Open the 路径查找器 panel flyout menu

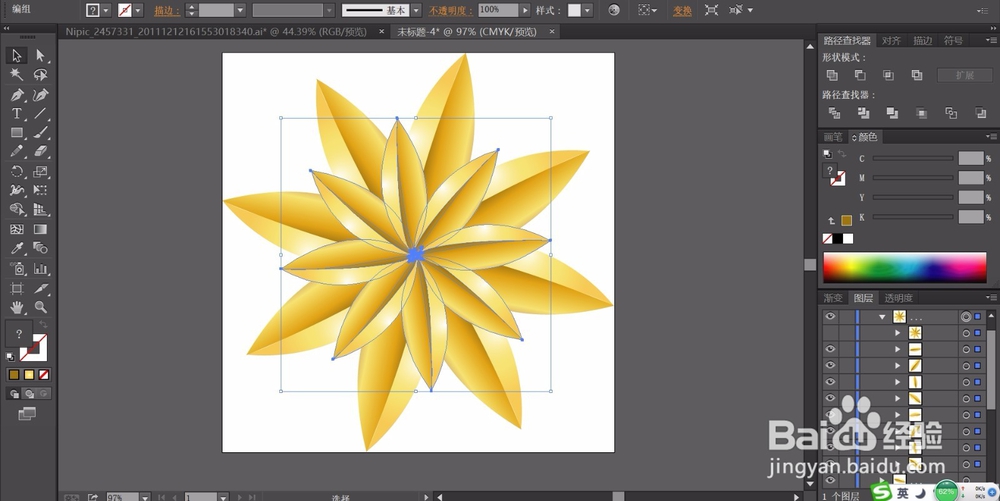(x=992, y=40)
